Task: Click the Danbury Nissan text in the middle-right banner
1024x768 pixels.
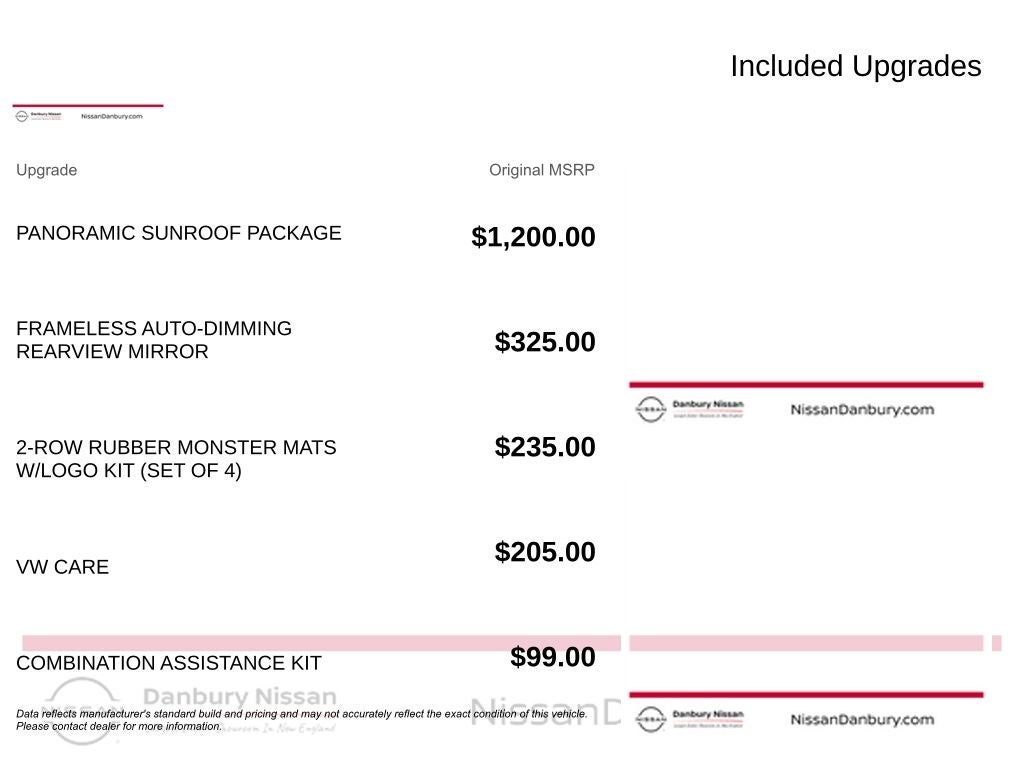Action: click(708, 404)
